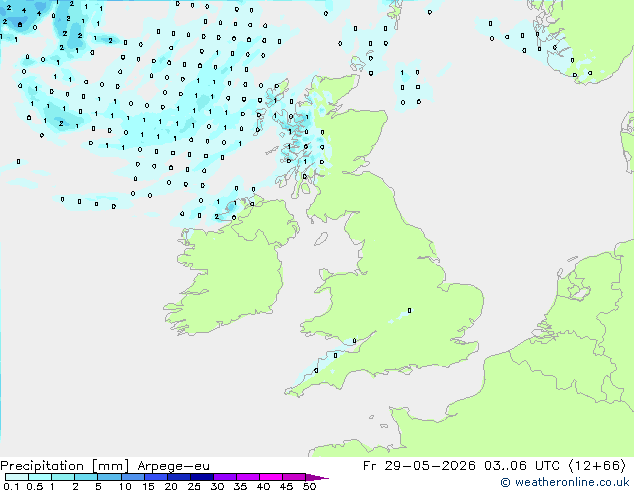This screenshot has height=490, width=634.
Task: Click the "20" legend label
Action: click(x=171, y=486)
